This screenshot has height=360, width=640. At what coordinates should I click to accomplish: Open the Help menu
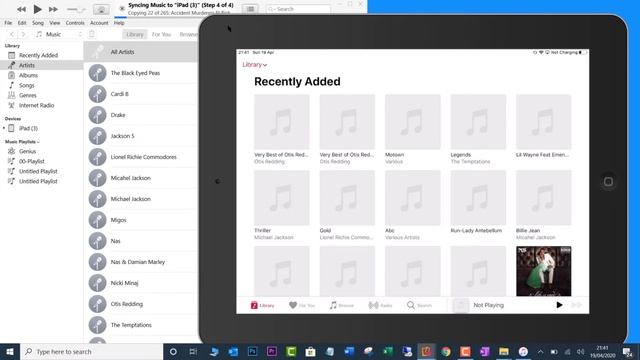click(x=119, y=23)
